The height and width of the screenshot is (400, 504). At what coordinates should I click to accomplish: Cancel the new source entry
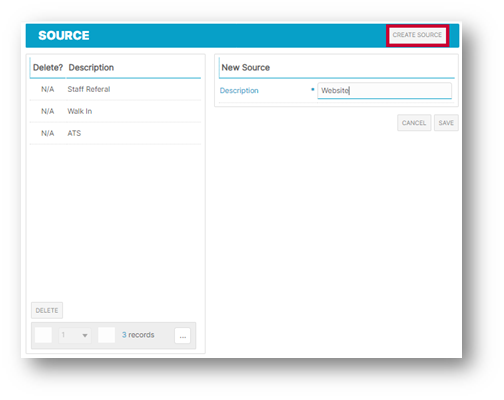[x=414, y=123]
